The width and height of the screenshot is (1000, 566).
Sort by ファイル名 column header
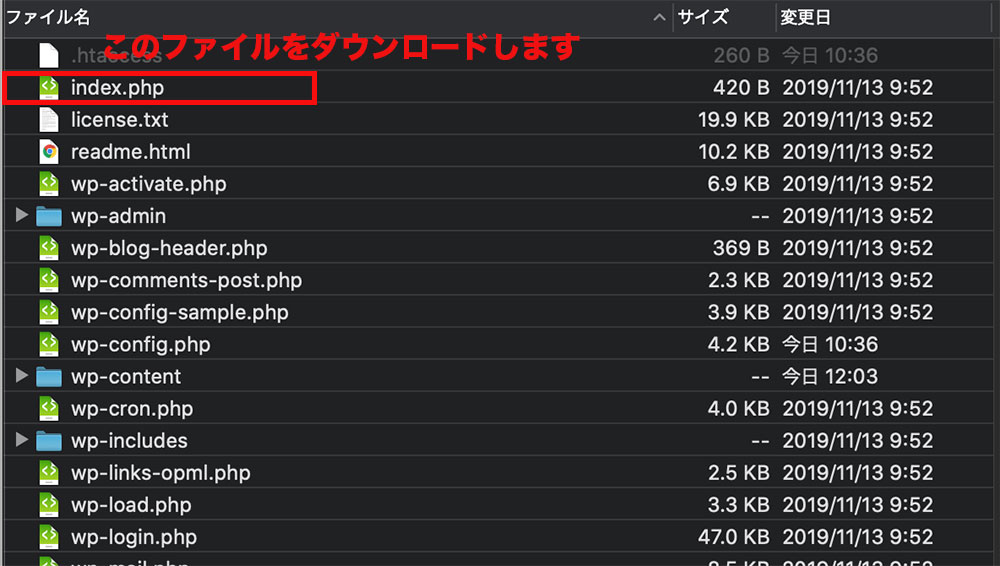pos(48,17)
